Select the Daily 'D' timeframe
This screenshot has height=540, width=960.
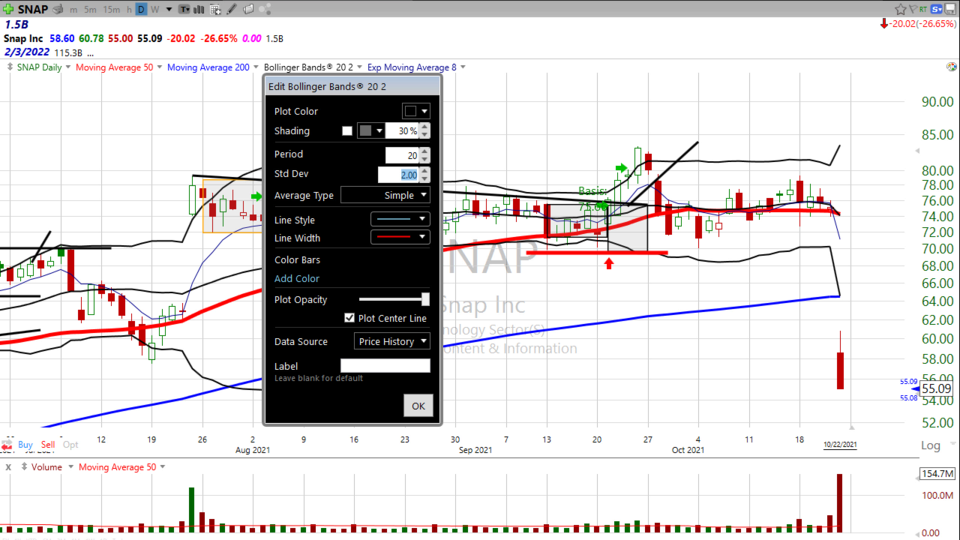tap(141, 9)
